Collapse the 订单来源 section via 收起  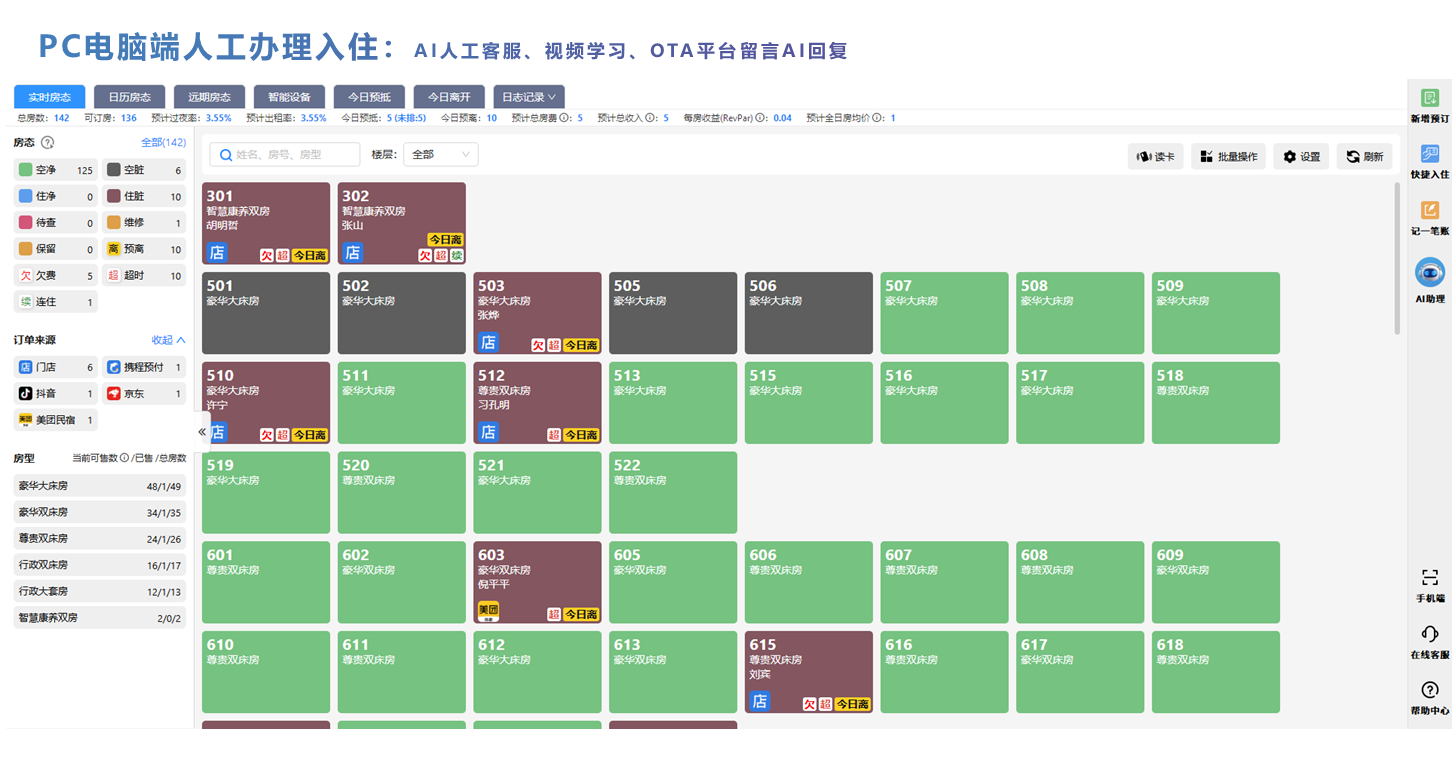pyautogui.click(x=168, y=340)
